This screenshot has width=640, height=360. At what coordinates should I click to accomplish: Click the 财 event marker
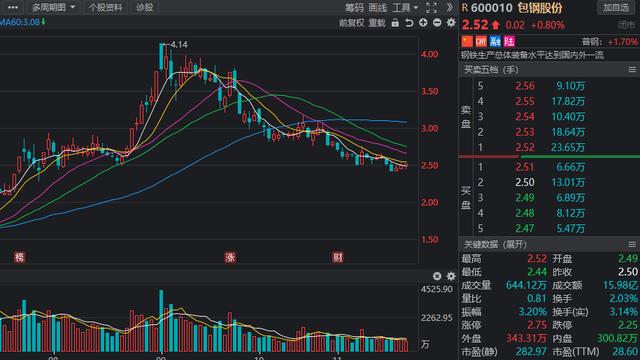coord(338,257)
